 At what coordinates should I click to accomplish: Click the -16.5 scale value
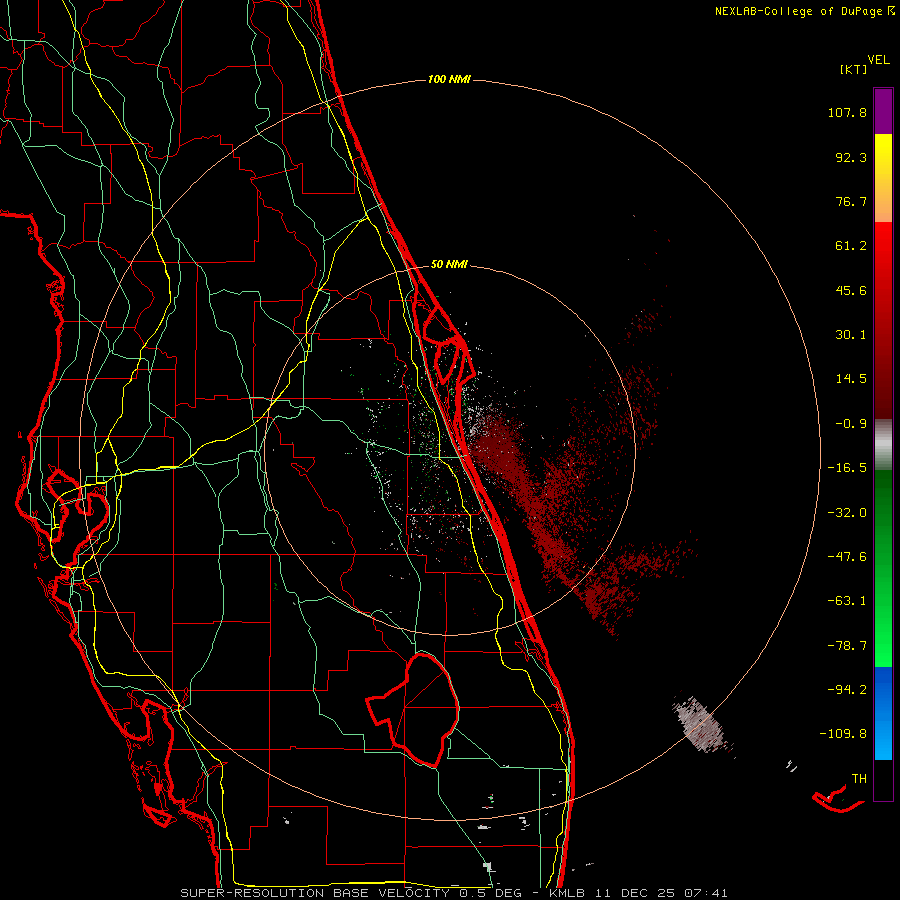coord(847,468)
